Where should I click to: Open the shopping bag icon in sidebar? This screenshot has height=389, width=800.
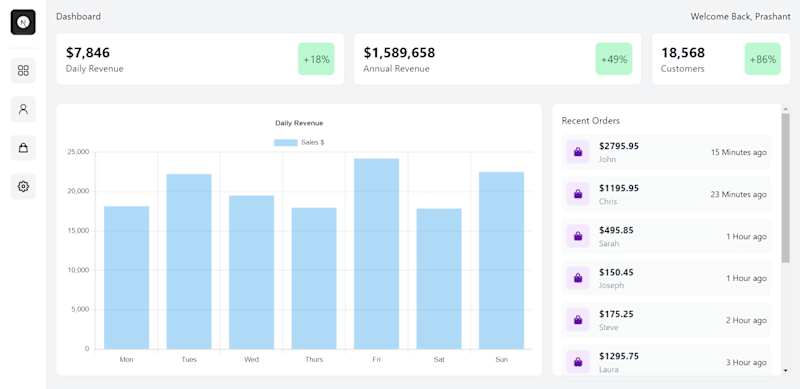pyautogui.click(x=23, y=148)
